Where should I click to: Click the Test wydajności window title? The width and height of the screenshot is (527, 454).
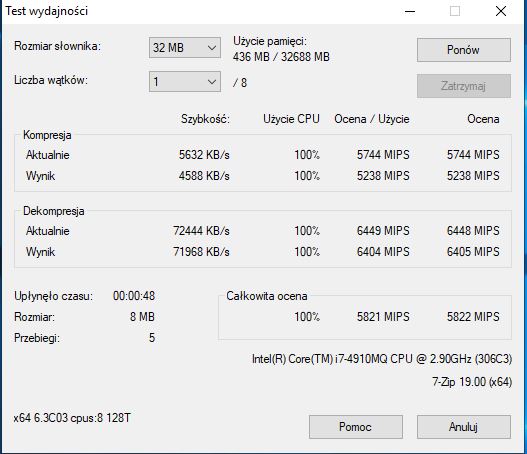(47, 11)
